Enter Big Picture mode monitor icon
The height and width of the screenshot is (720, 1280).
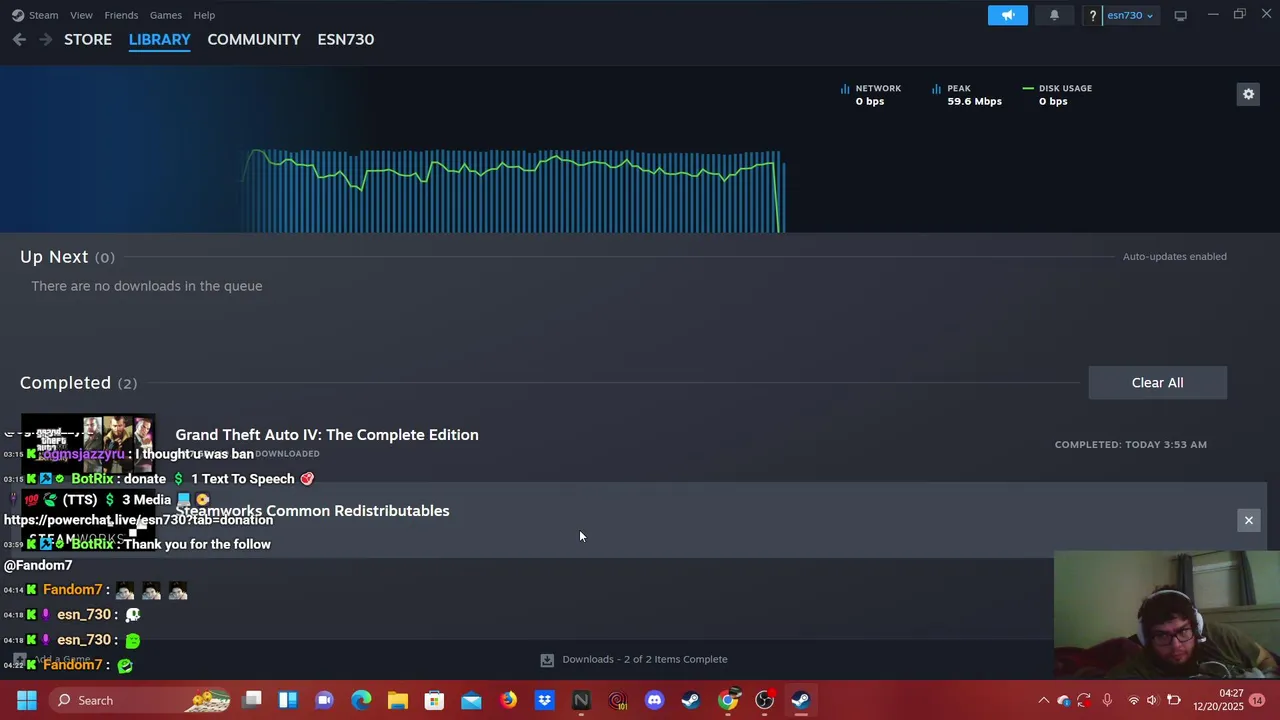pyautogui.click(x=1180, y=15)
